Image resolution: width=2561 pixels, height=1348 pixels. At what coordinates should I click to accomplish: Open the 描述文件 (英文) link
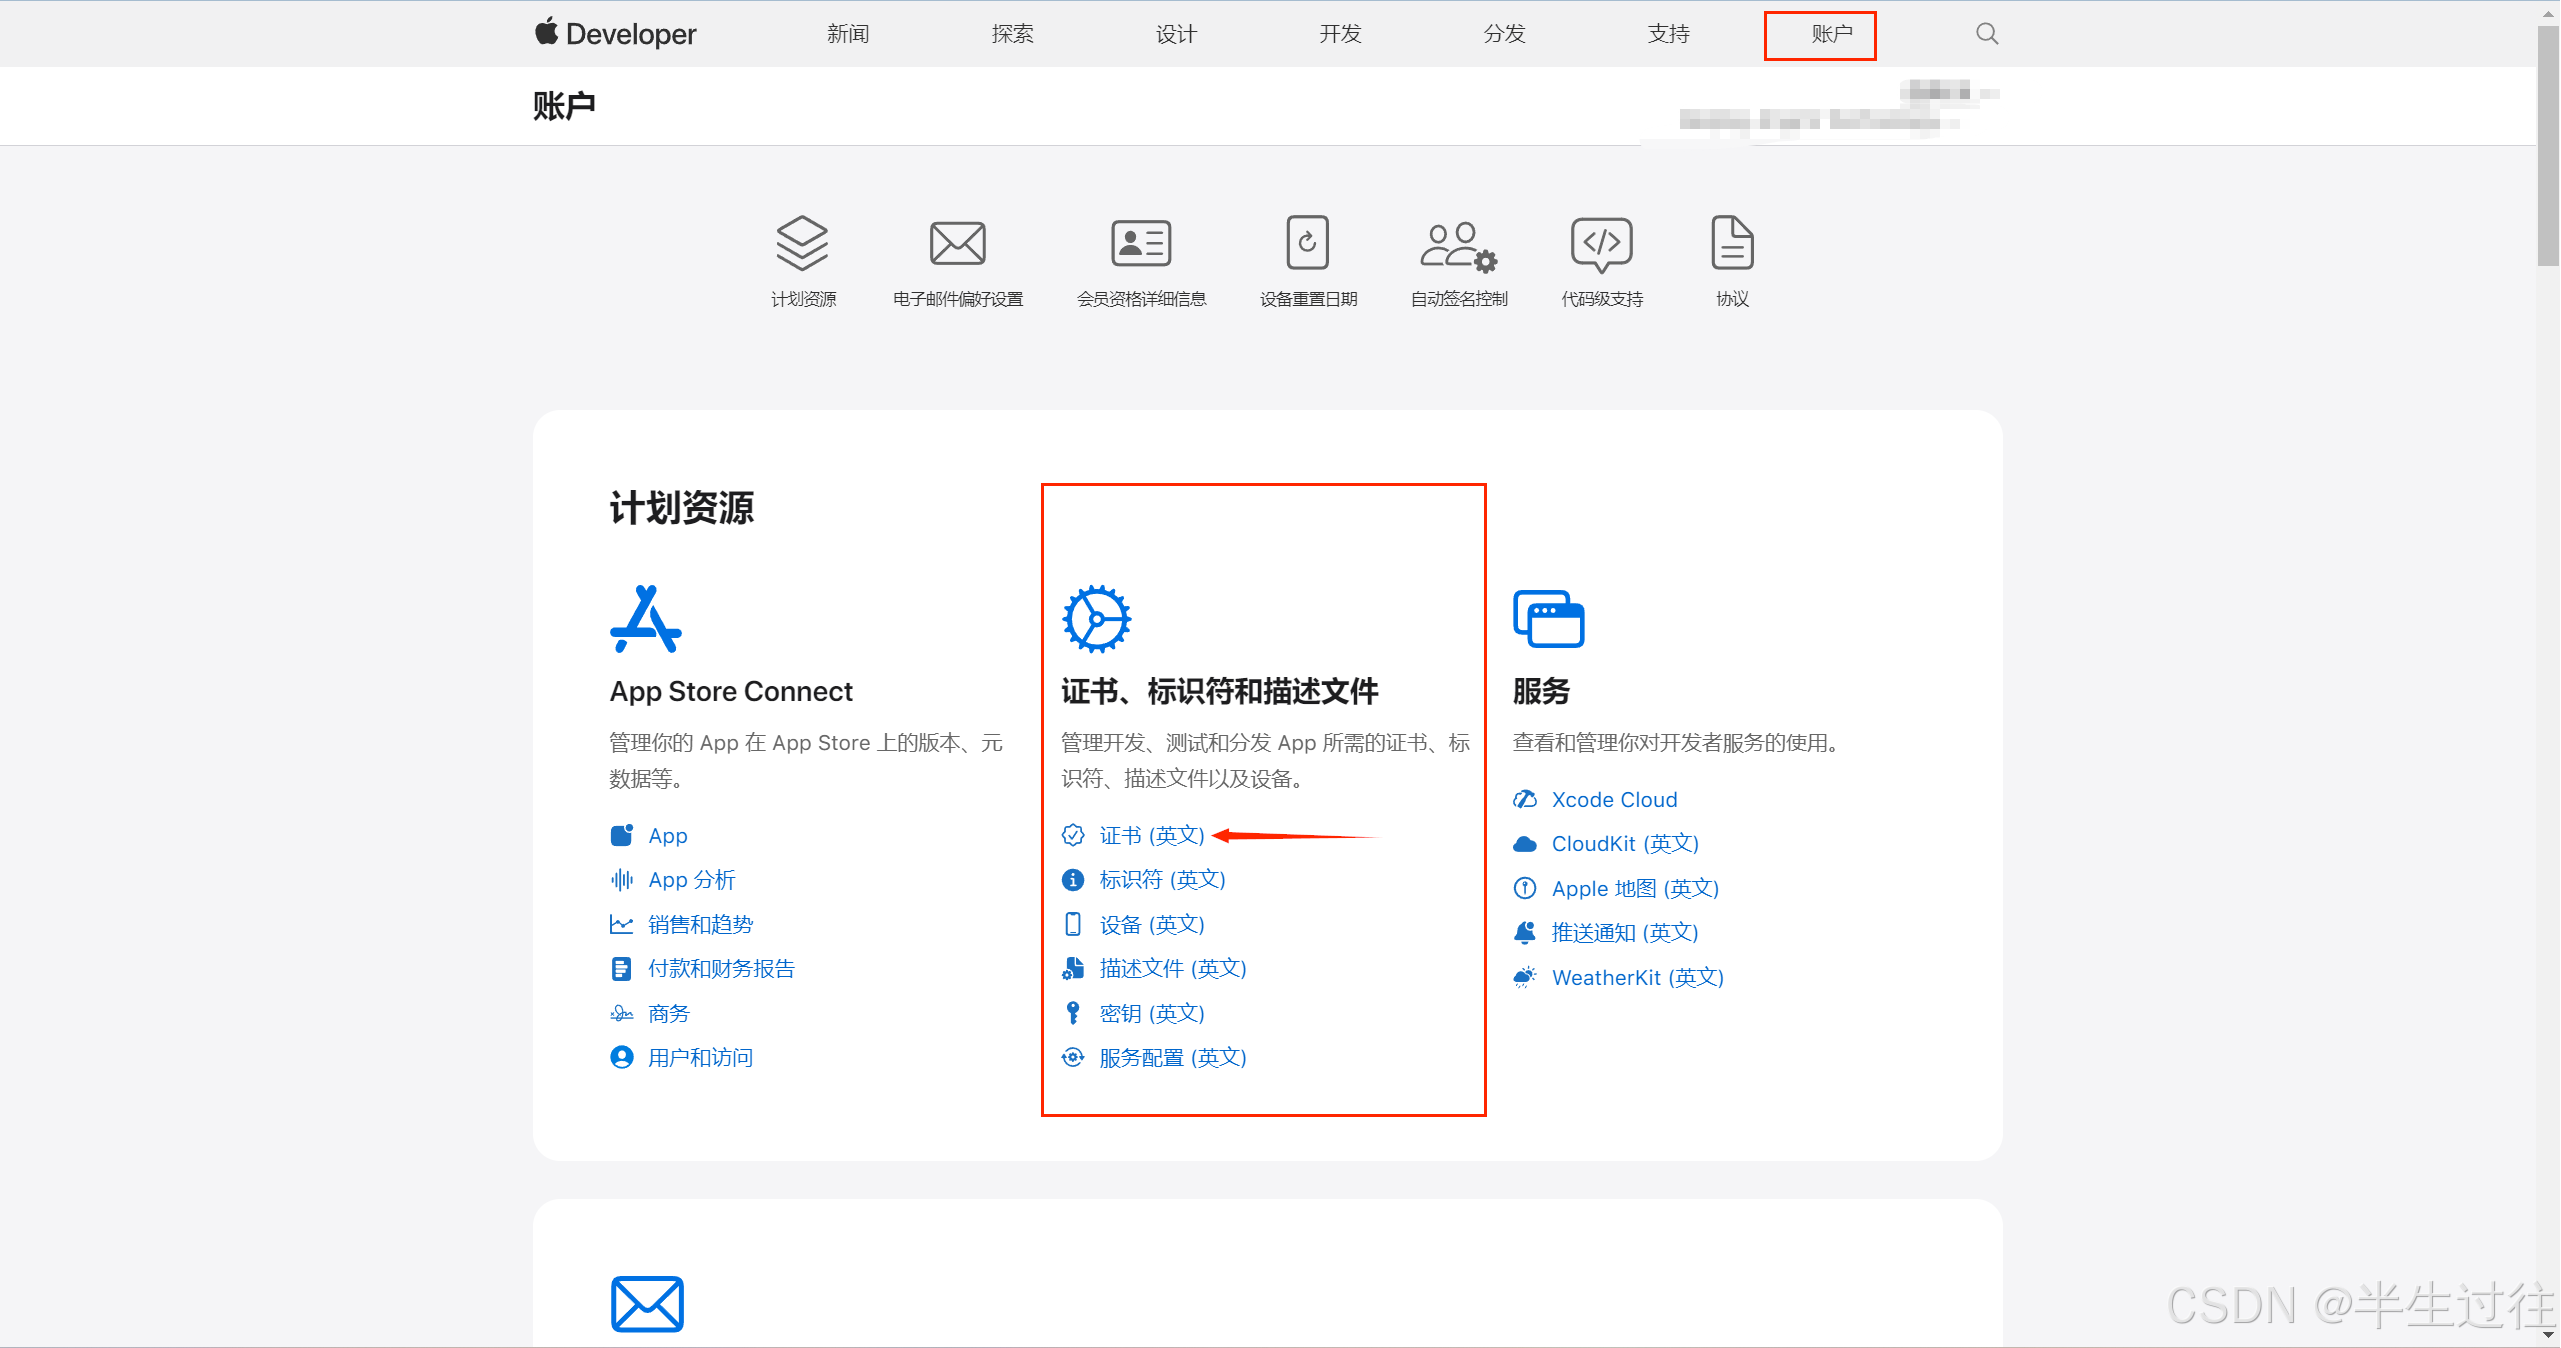(1173, 969)
